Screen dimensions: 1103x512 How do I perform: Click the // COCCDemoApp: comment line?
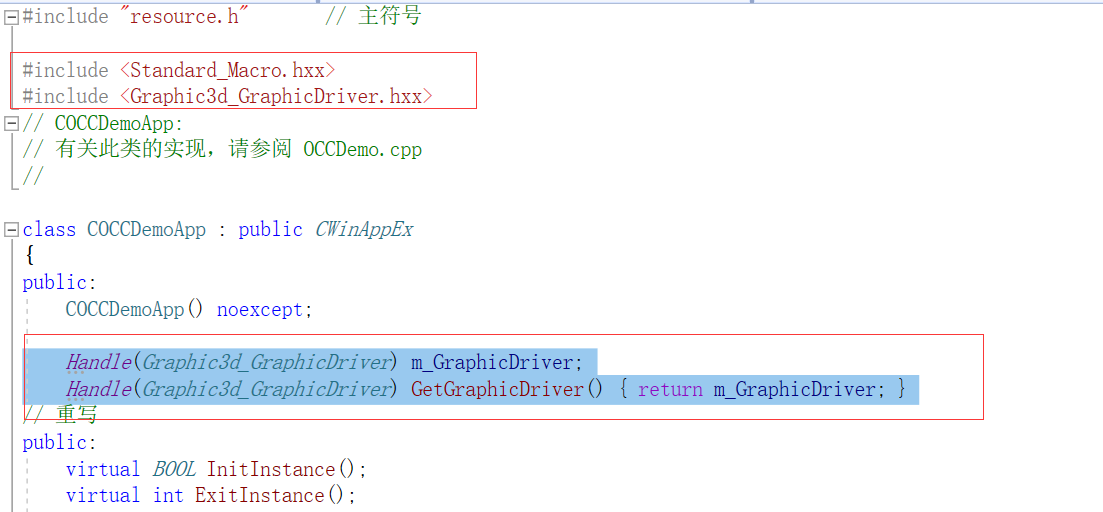103,124
